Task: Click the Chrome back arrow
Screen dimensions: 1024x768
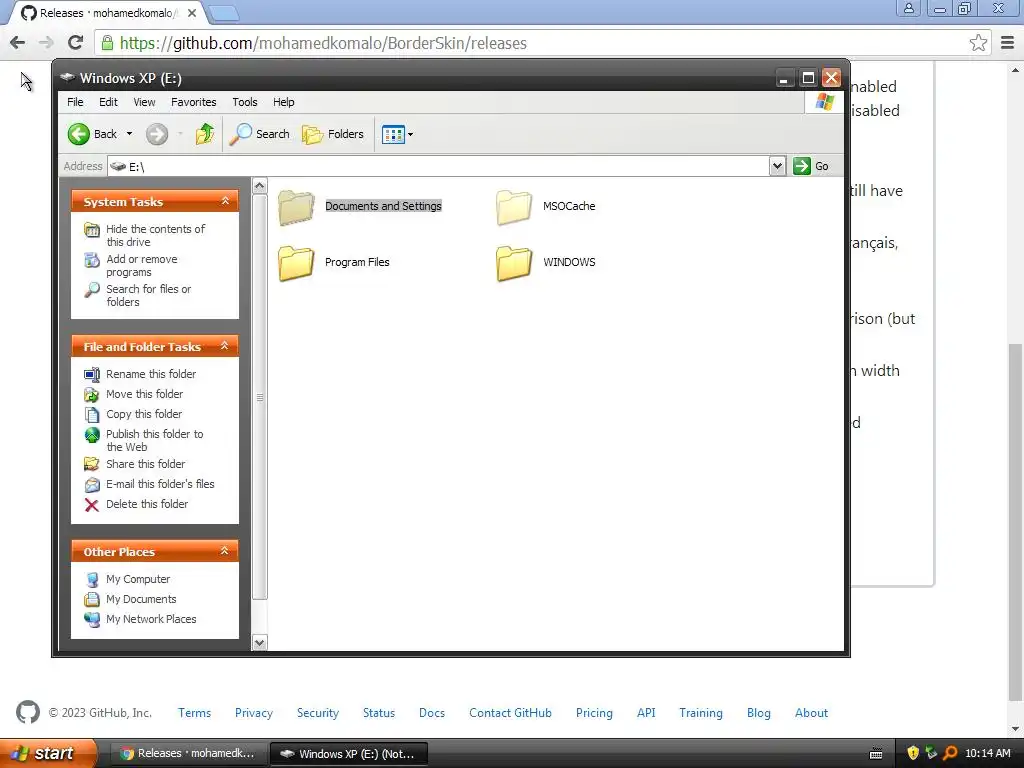Action: [18, 43]
